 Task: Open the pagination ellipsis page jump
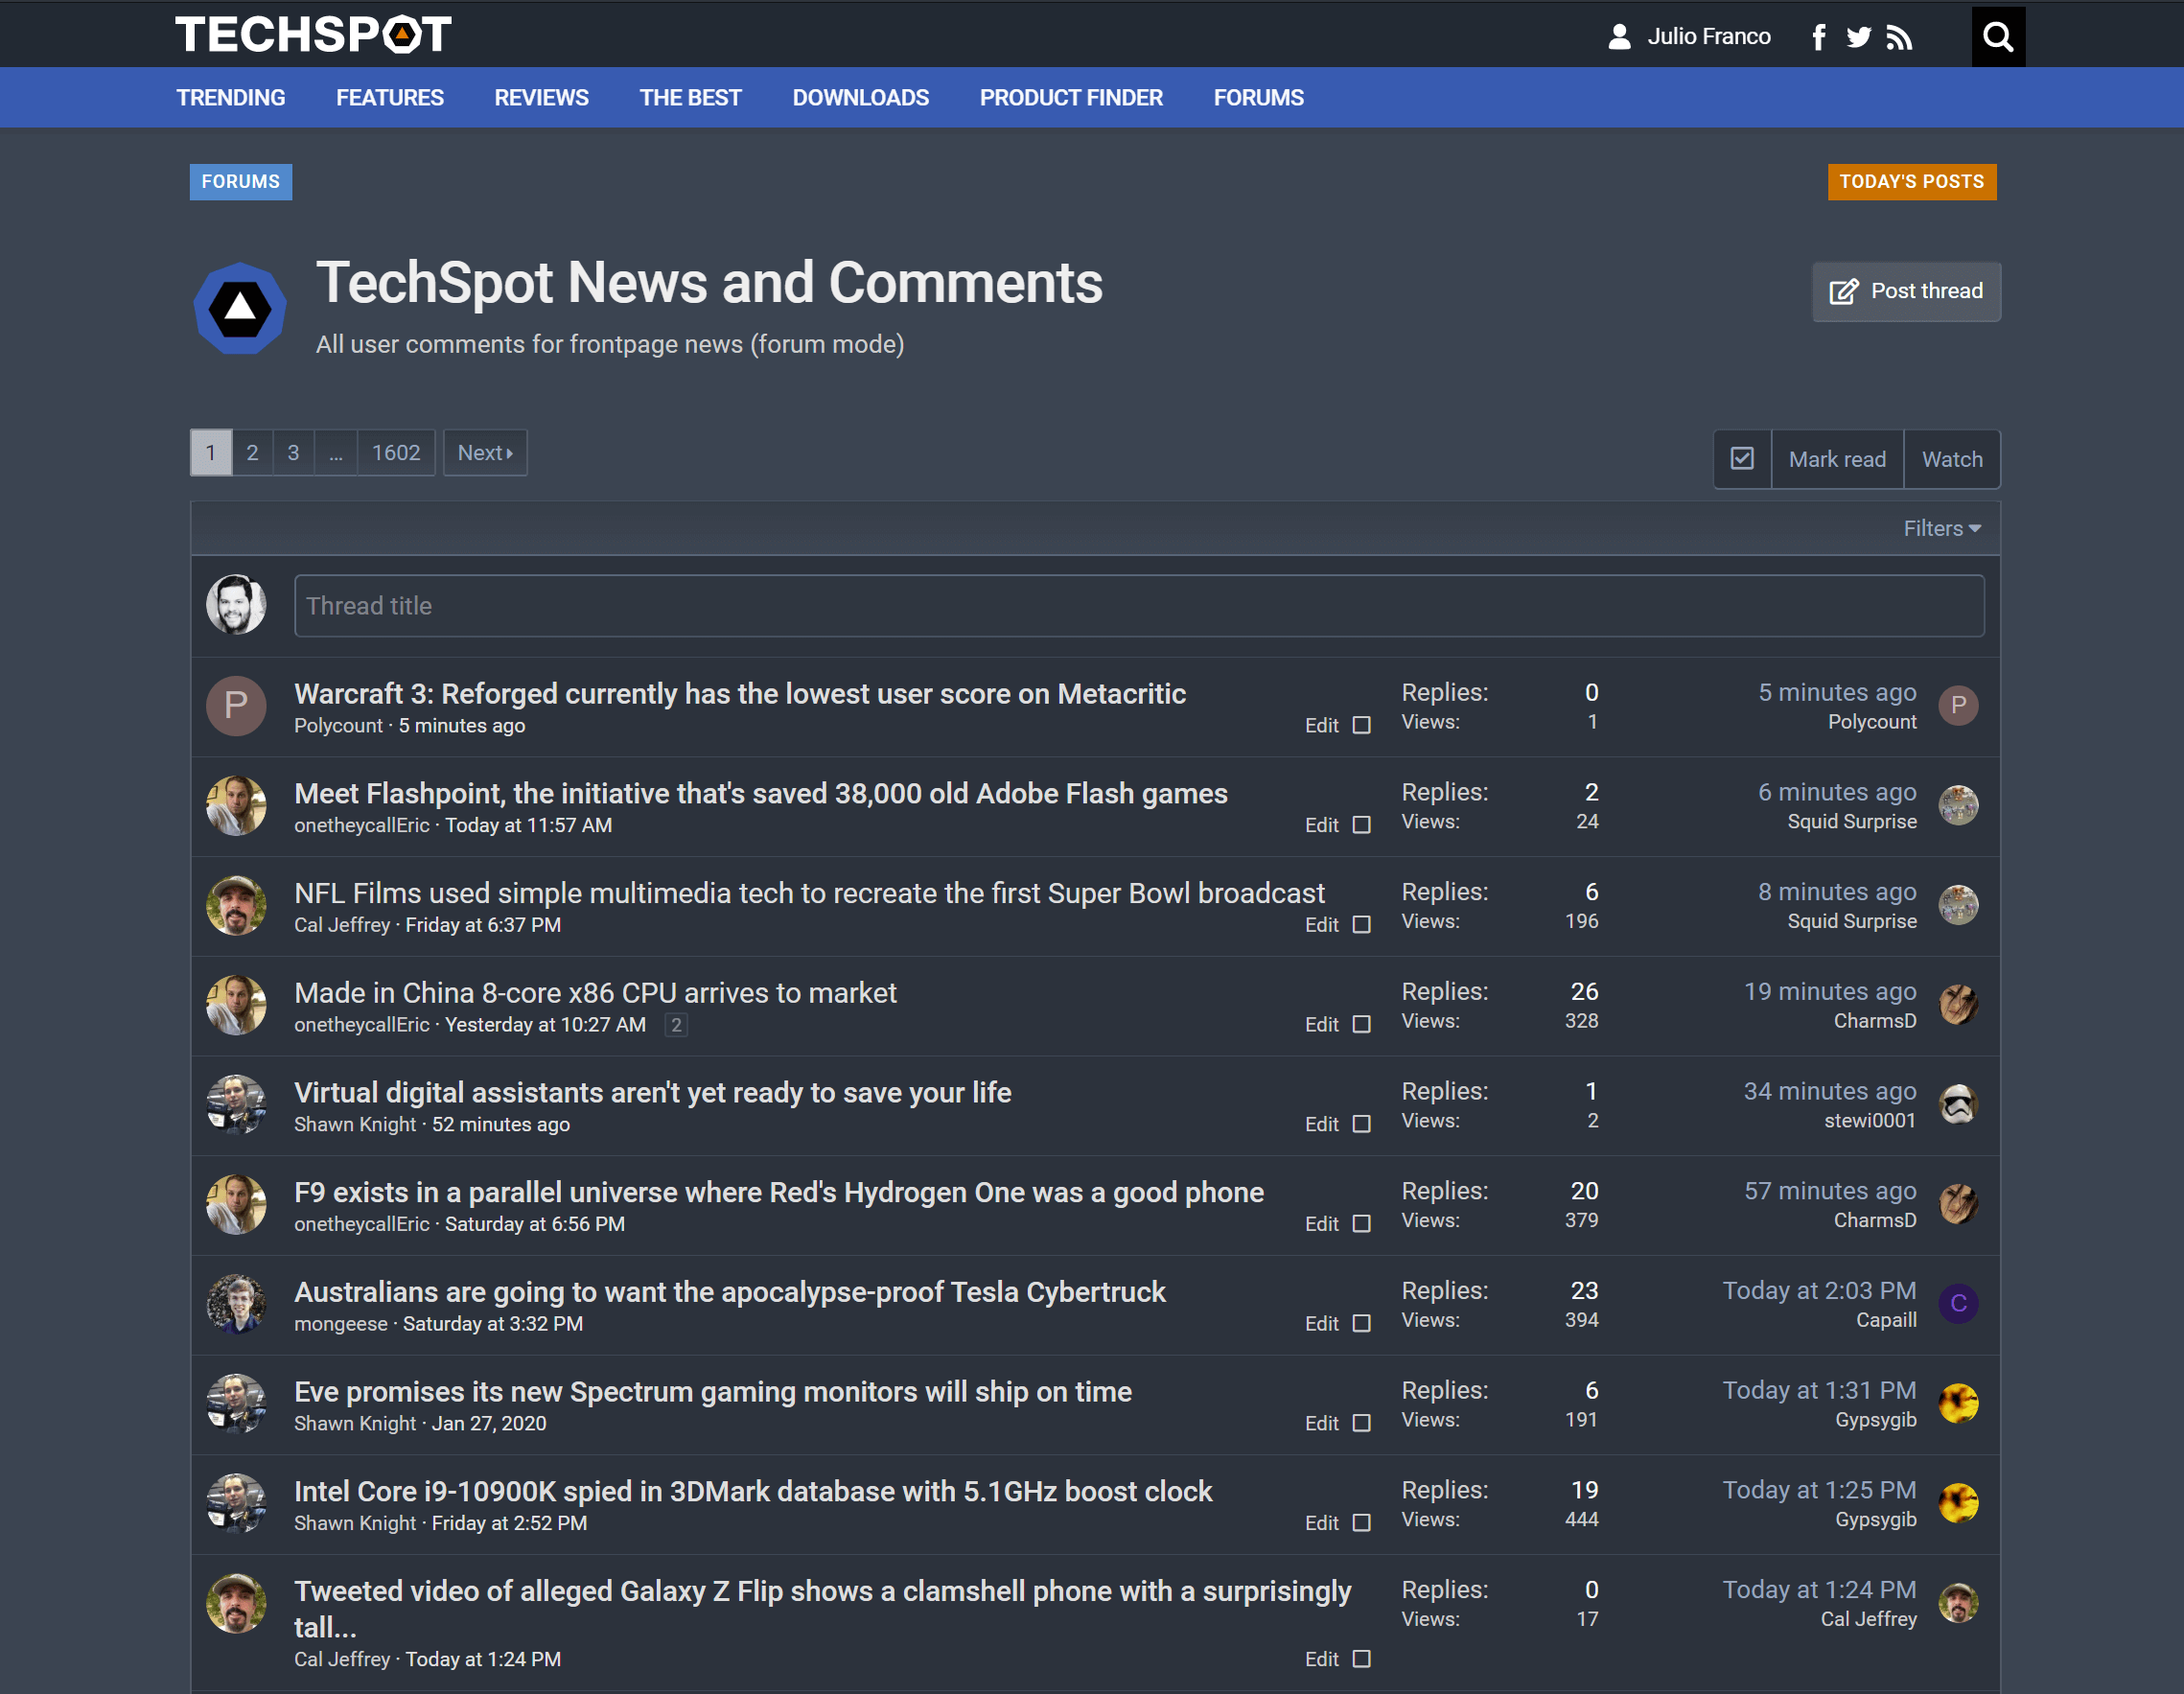tap(336, 453)
